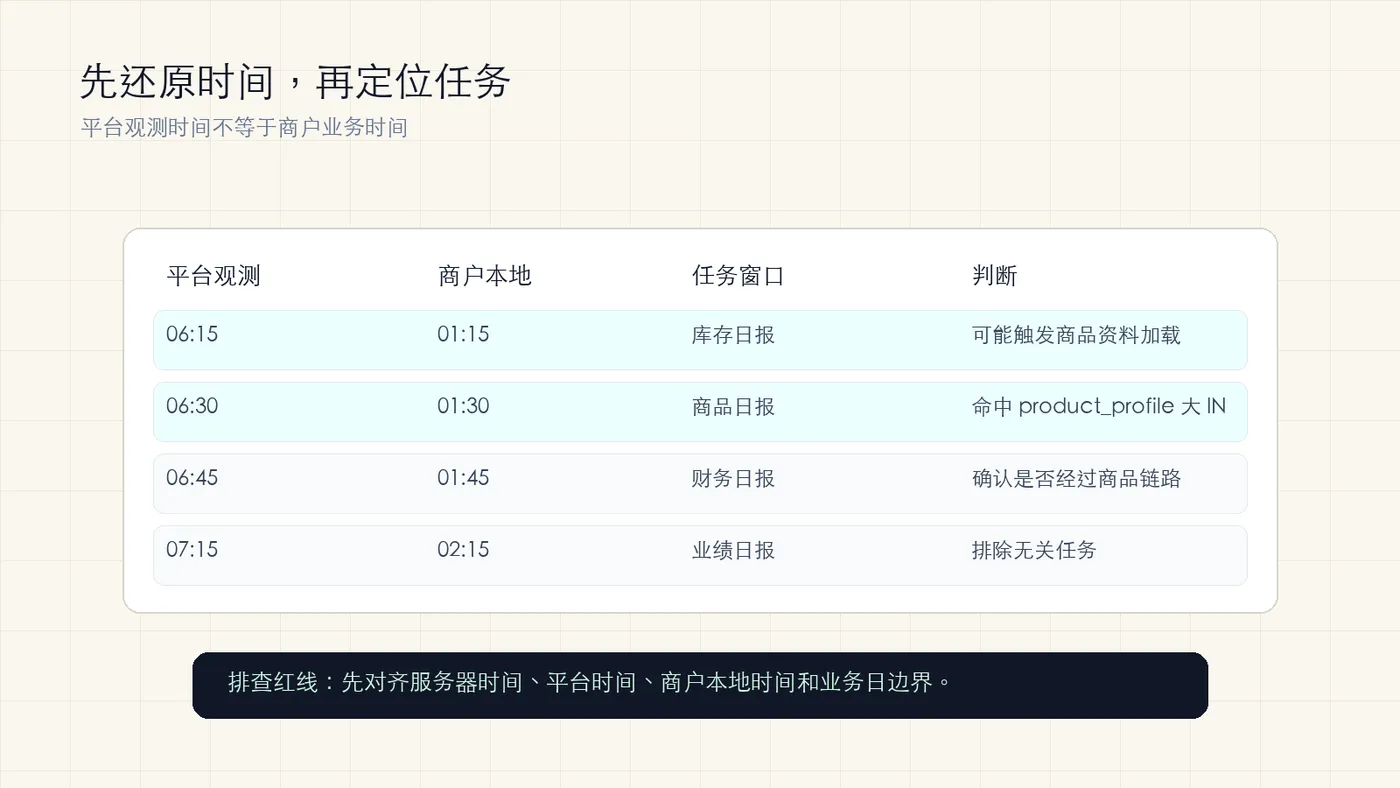Click the 业绩日报 task cell

(733, 551)
